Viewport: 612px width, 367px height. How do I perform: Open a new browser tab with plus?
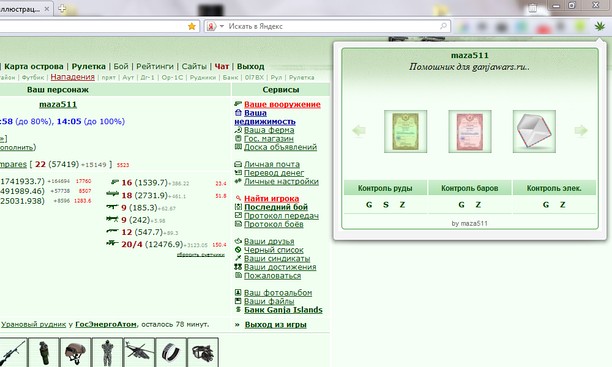pos(62,9)
